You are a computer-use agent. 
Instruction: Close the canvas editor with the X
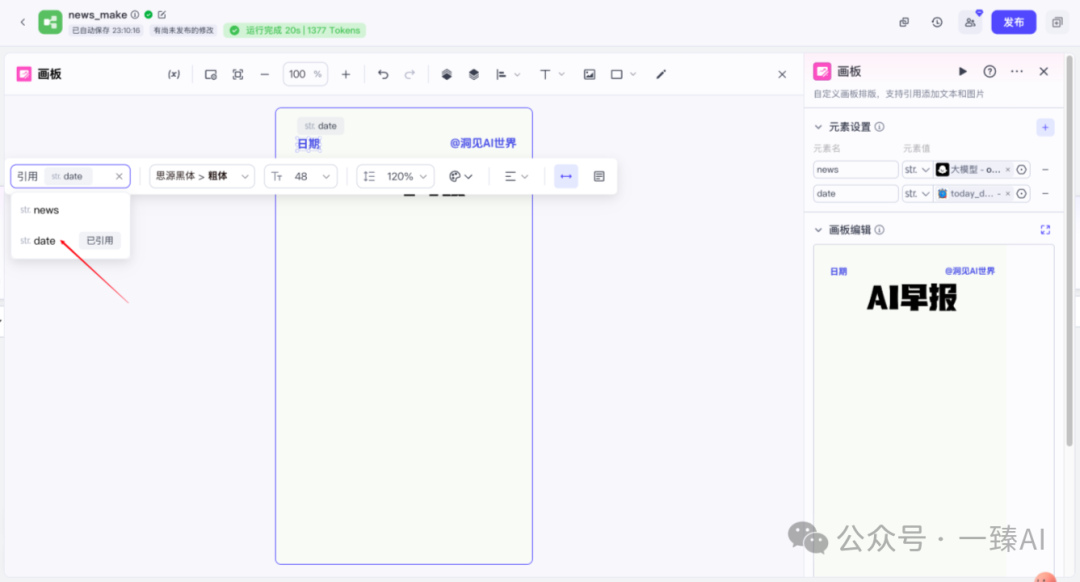[782, 74]
